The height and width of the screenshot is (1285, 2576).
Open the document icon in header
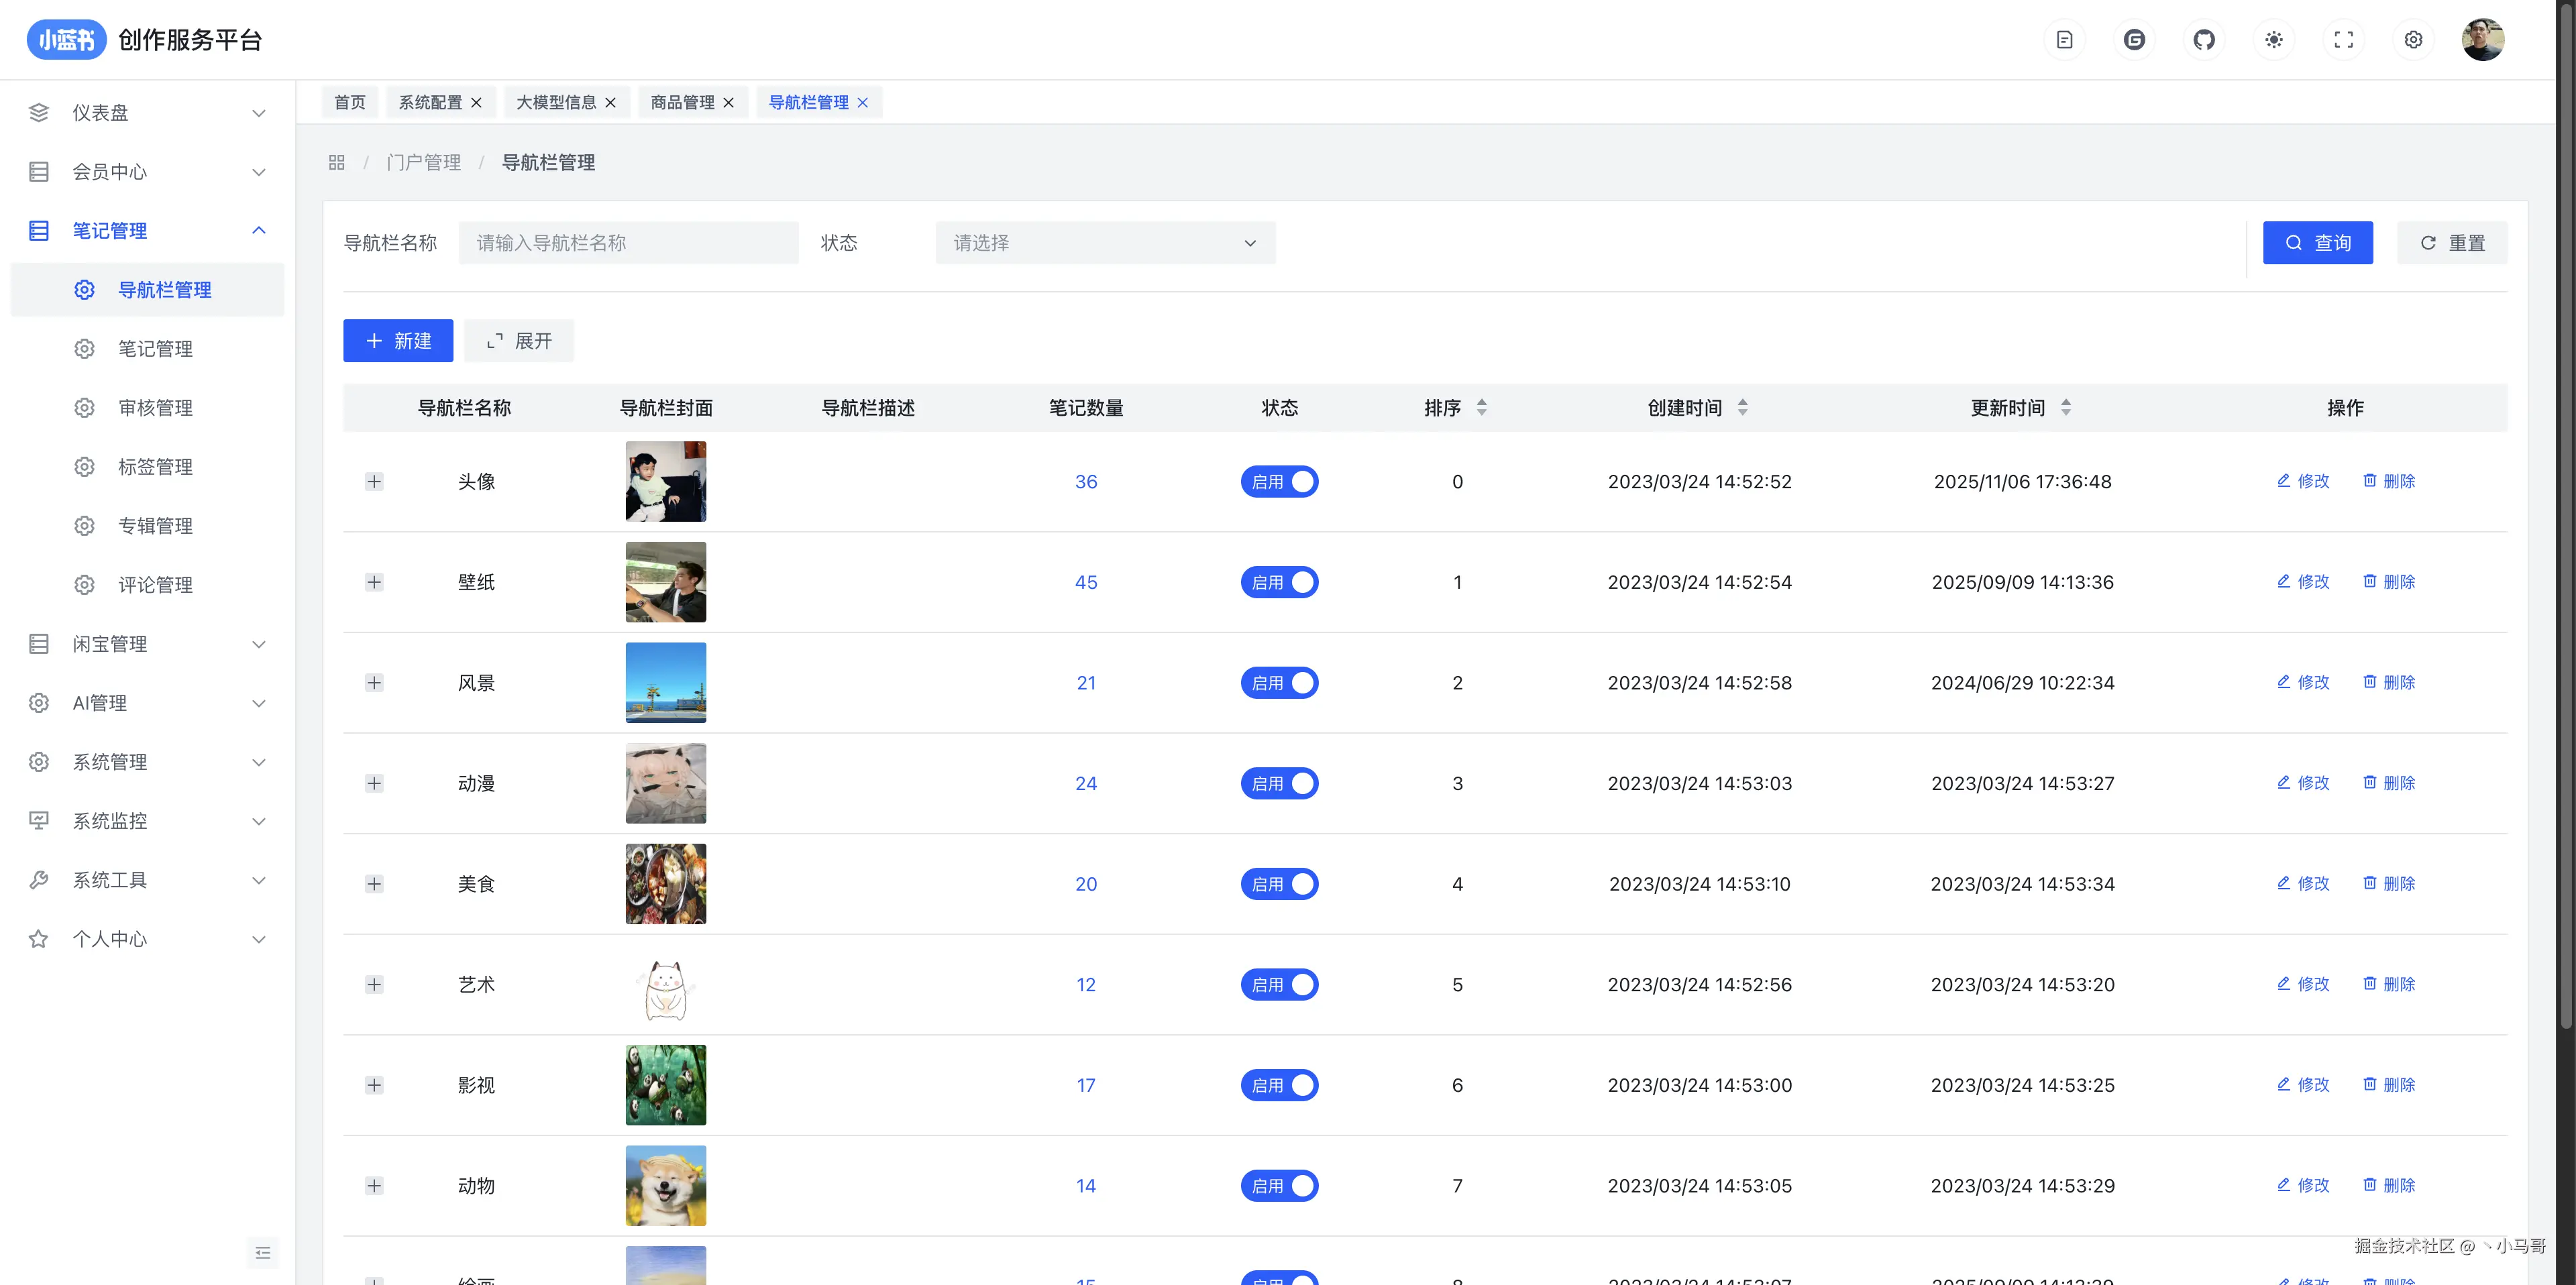click(2064, 40)
